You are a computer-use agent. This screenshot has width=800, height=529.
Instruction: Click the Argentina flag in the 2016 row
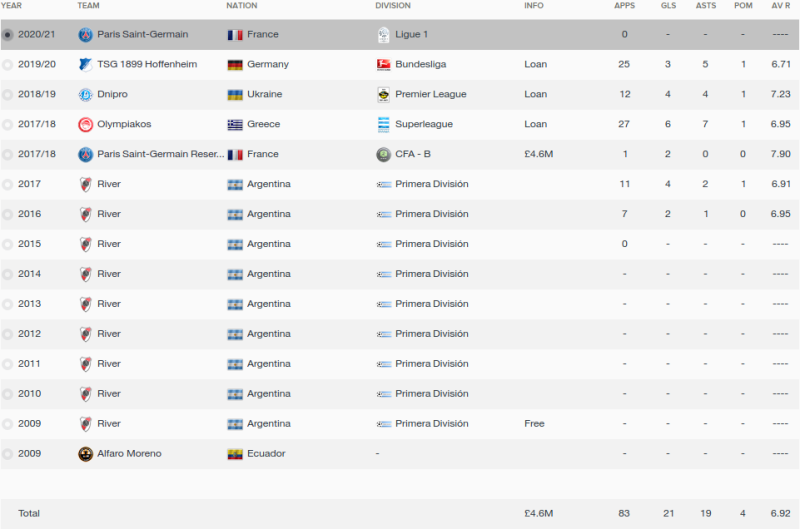pyautogui.click(x=235, y=215)
